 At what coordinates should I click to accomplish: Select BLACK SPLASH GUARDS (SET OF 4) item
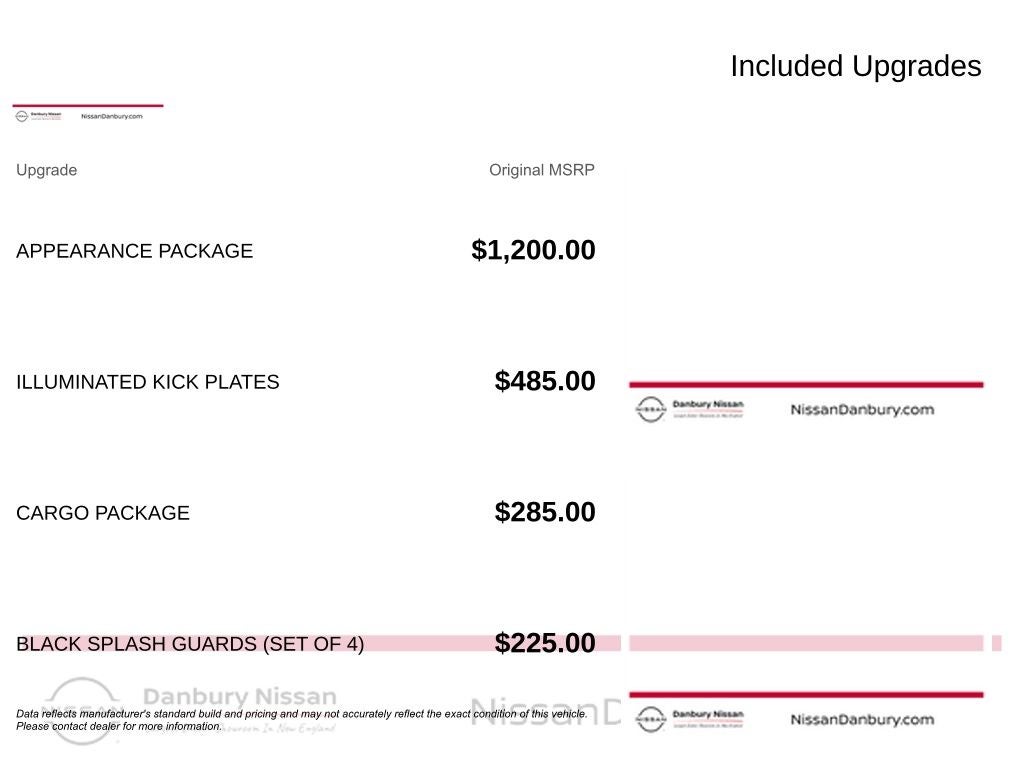click(190, 644)
